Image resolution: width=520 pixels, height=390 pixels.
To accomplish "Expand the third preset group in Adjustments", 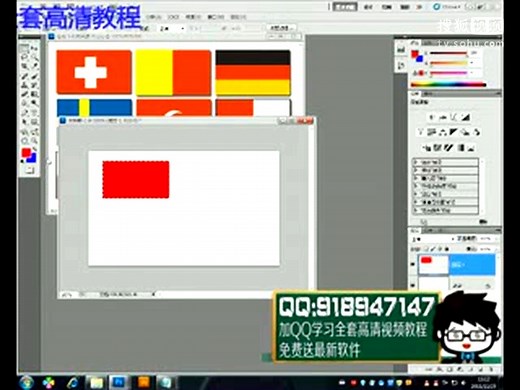I will click(x=416, y=178).
